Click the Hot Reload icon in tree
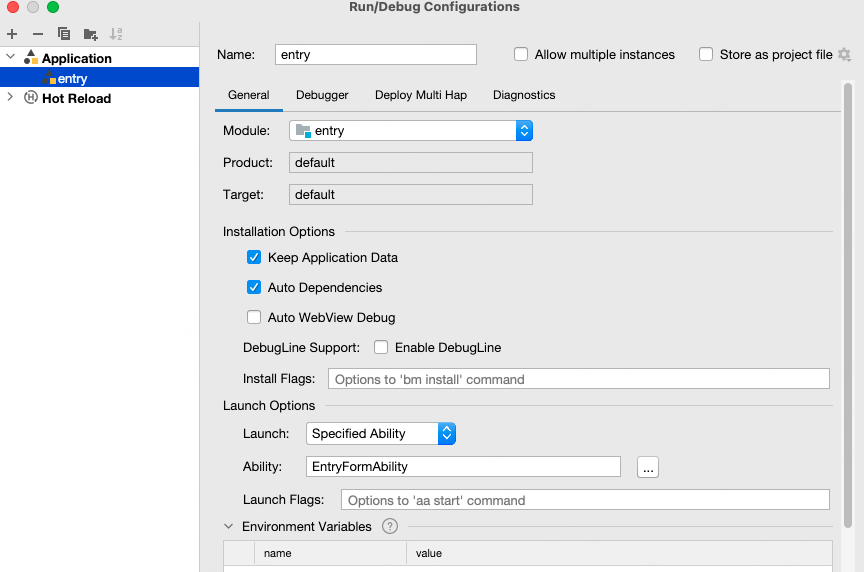The height and width of the screenshot is (572, 864). click(x=31, y=98)
